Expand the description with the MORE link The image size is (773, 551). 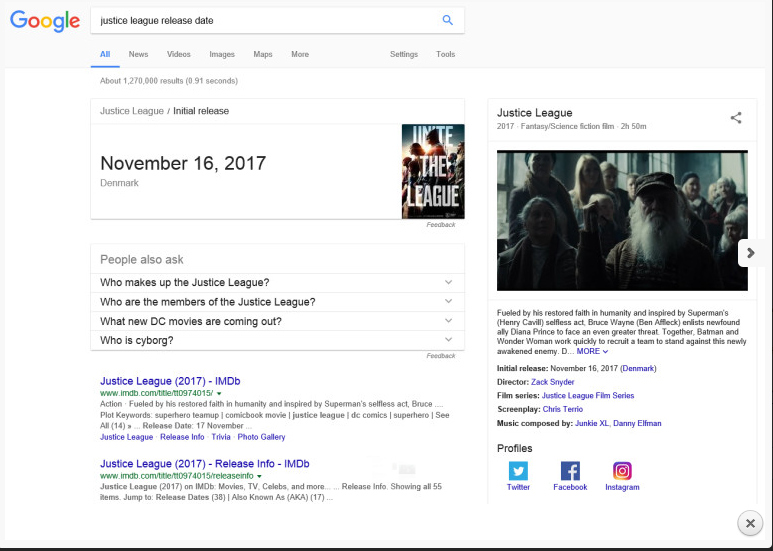592,351
